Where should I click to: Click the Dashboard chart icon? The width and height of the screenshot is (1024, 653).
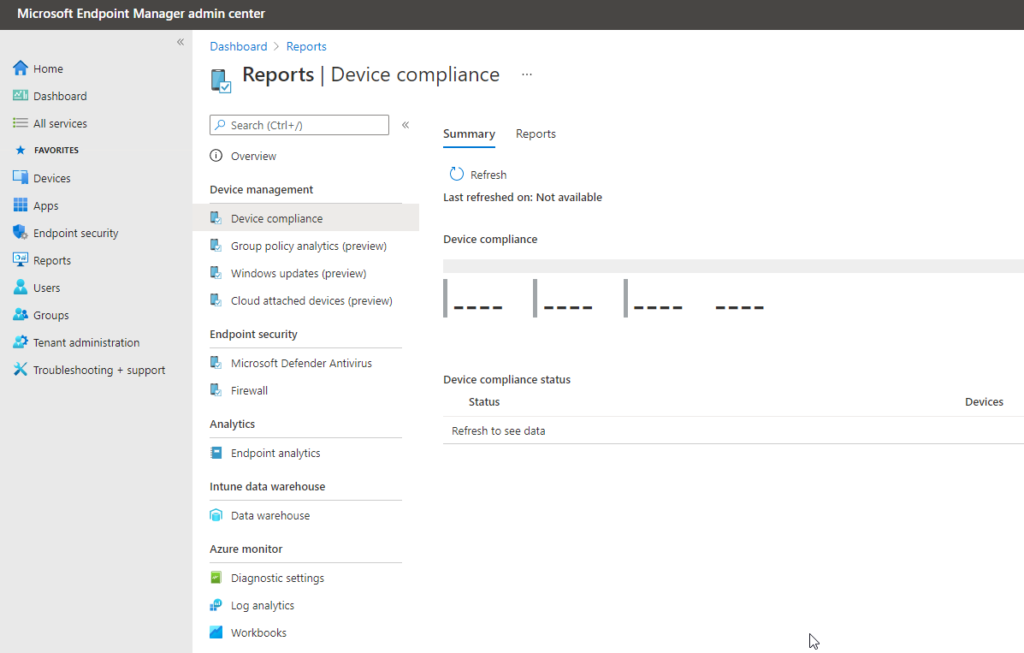point(20,95)
